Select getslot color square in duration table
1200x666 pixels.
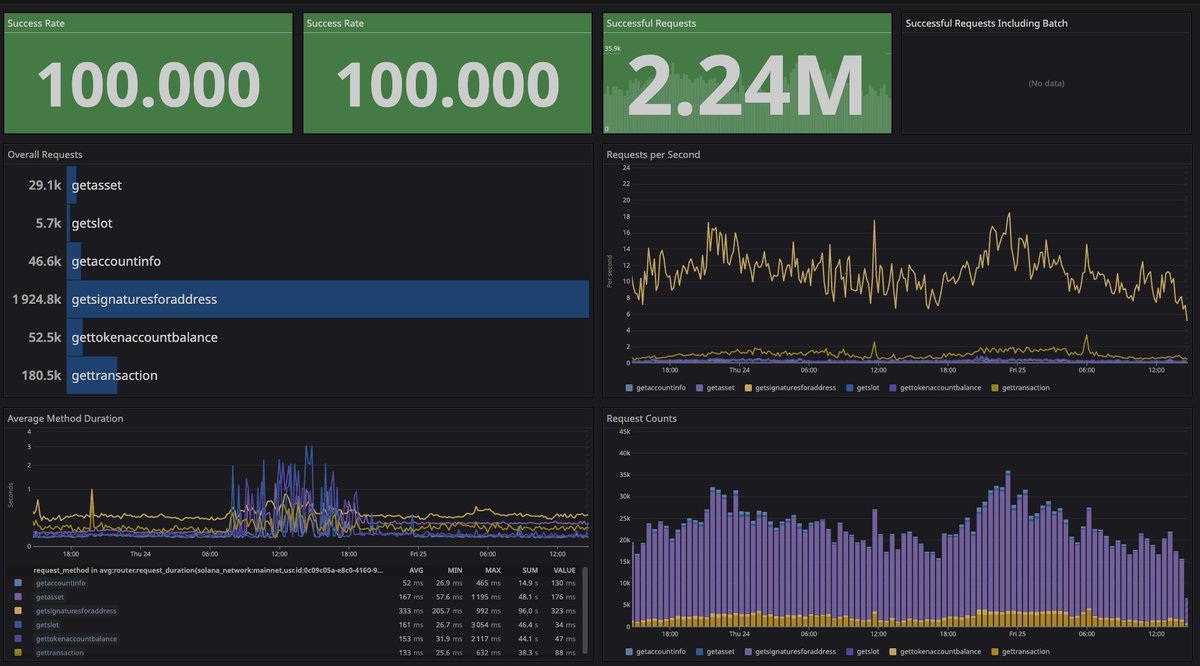(16, 624)
